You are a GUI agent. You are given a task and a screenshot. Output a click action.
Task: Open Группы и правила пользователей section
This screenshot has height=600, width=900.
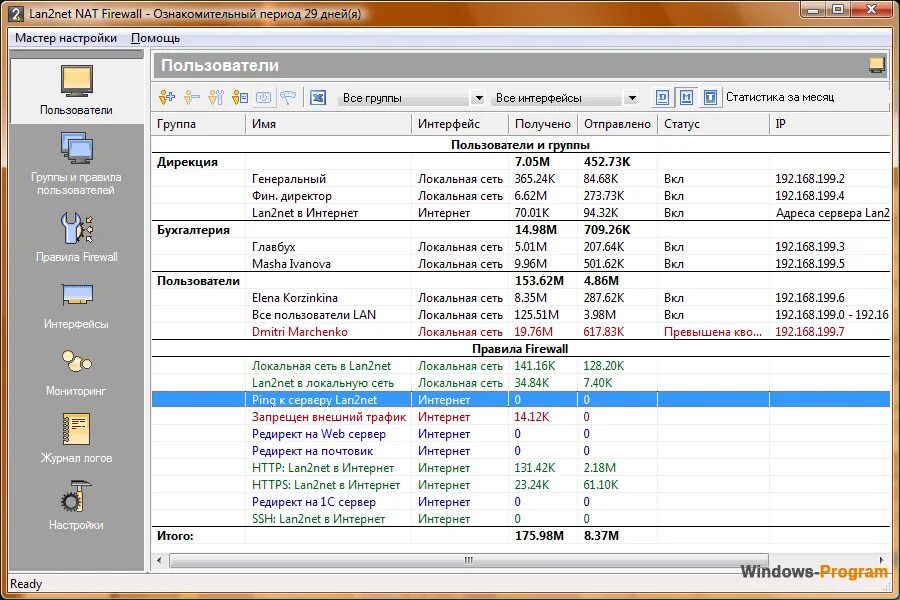point(76,164)
